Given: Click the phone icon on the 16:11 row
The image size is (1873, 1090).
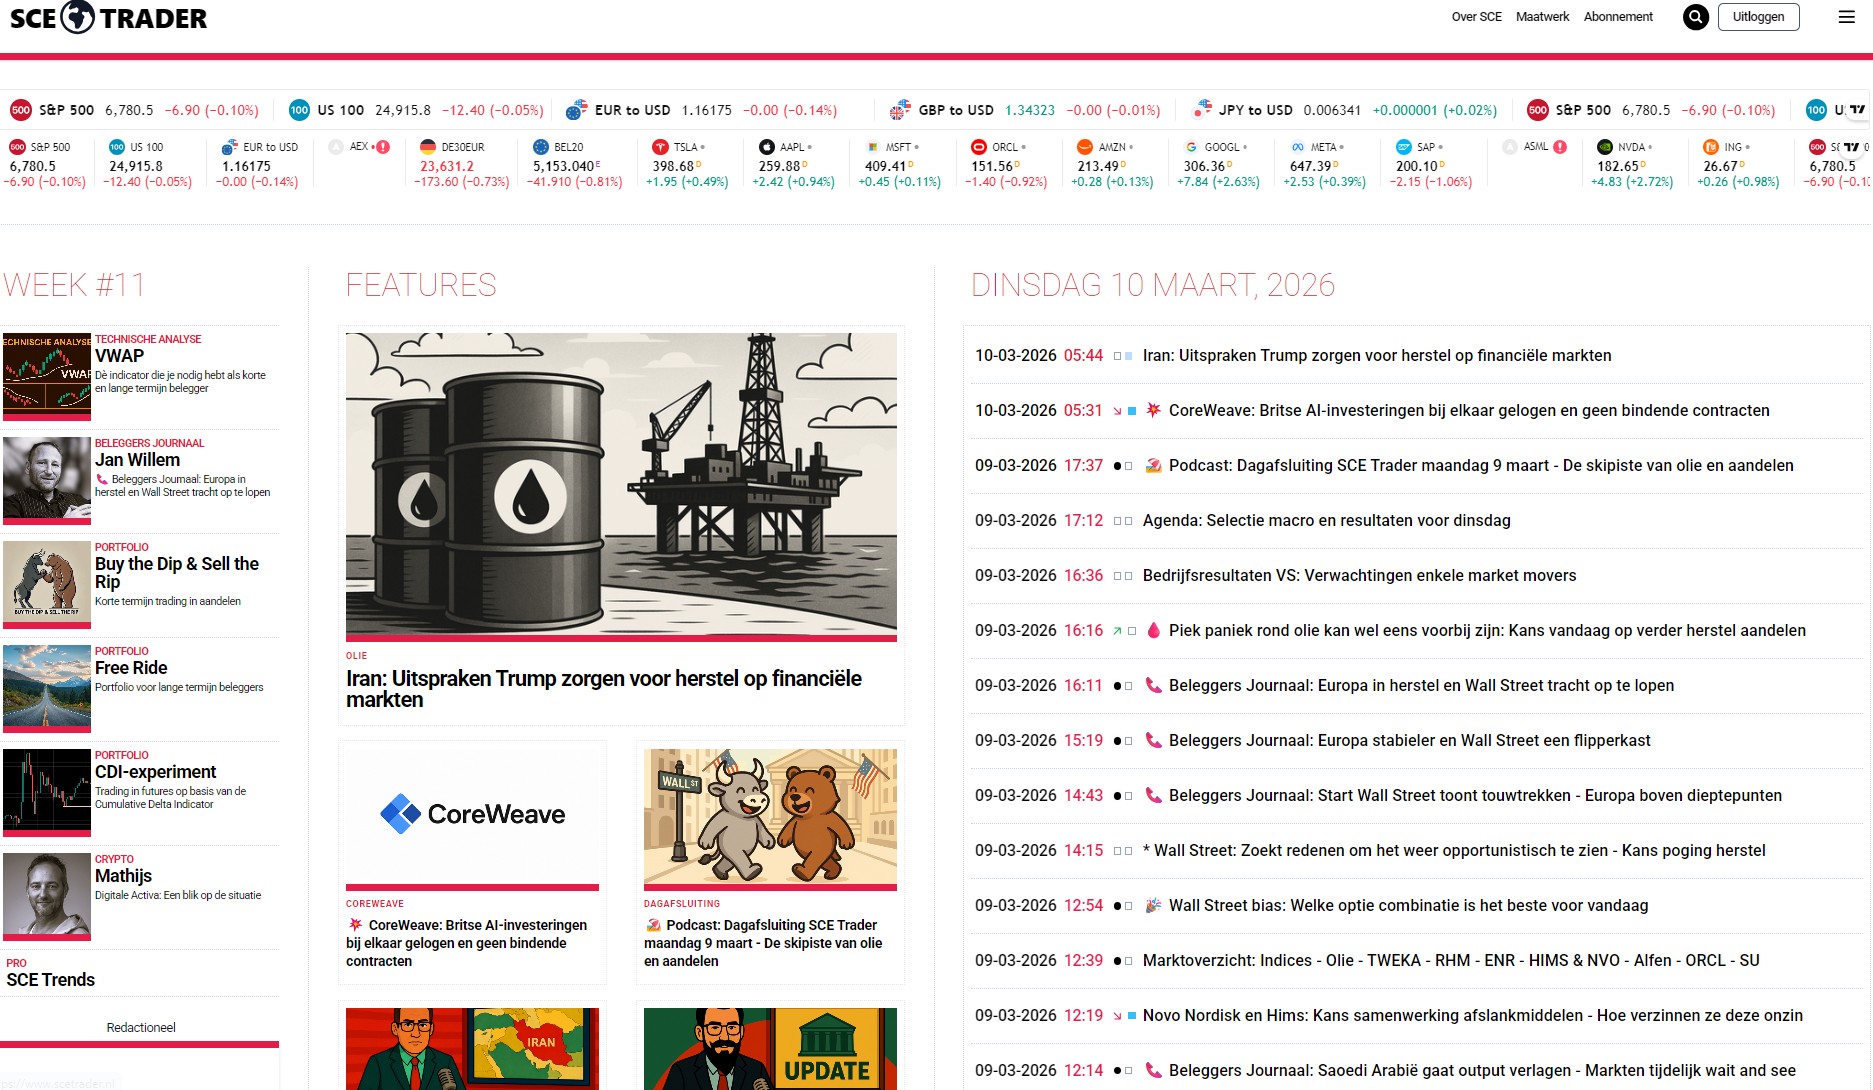Looking at the screenshot, I should click(x=1153, y=685).
